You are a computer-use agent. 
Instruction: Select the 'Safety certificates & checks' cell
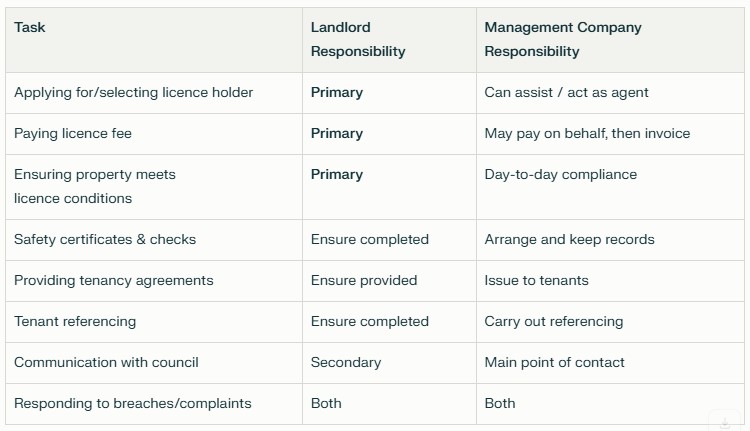point(105,239)
